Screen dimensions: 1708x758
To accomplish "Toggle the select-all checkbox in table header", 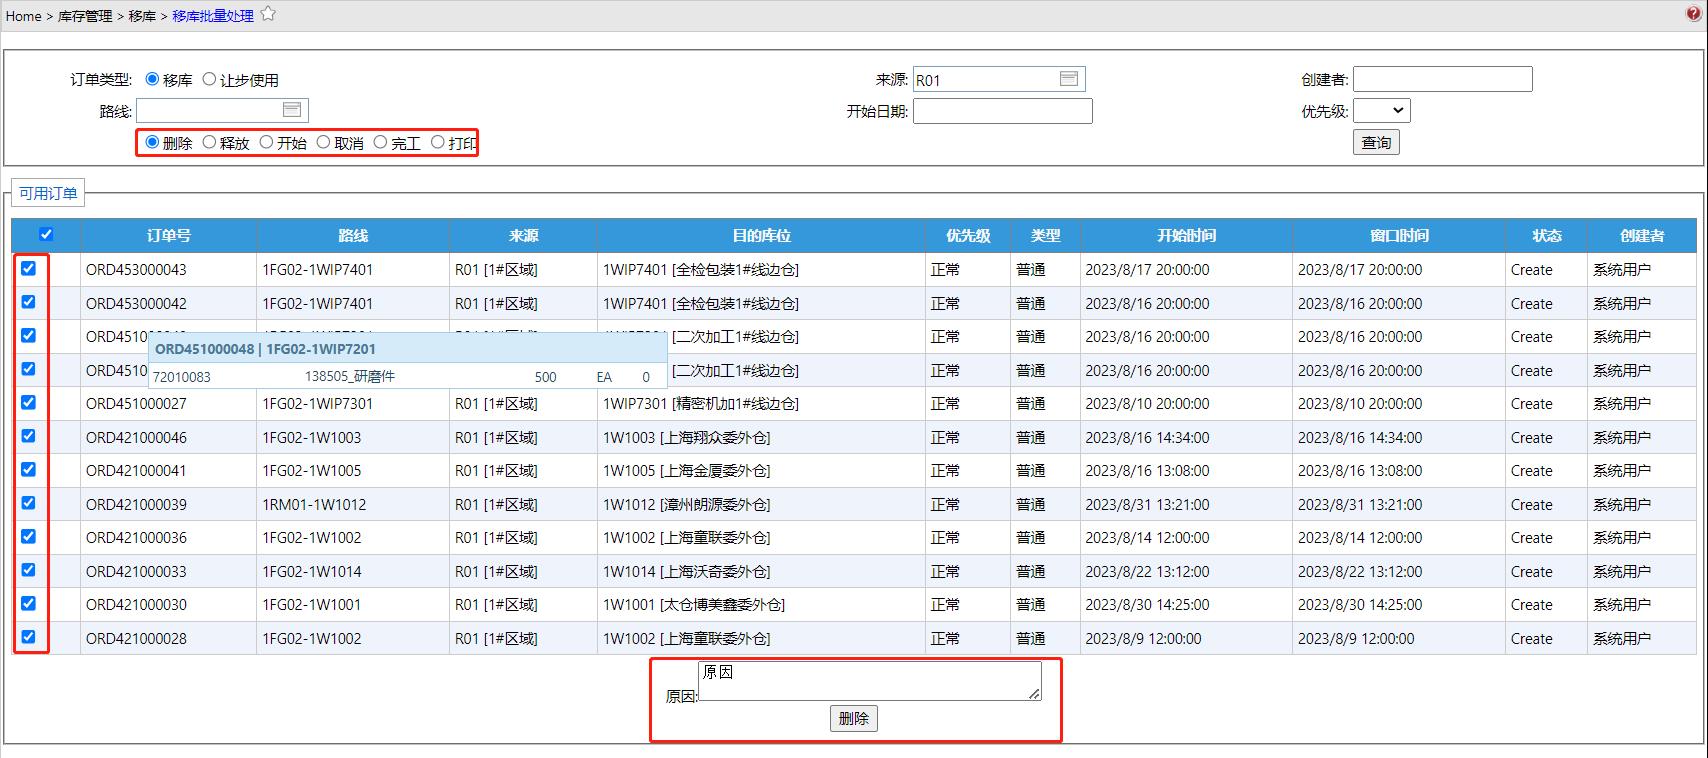I will coord(46,234).
